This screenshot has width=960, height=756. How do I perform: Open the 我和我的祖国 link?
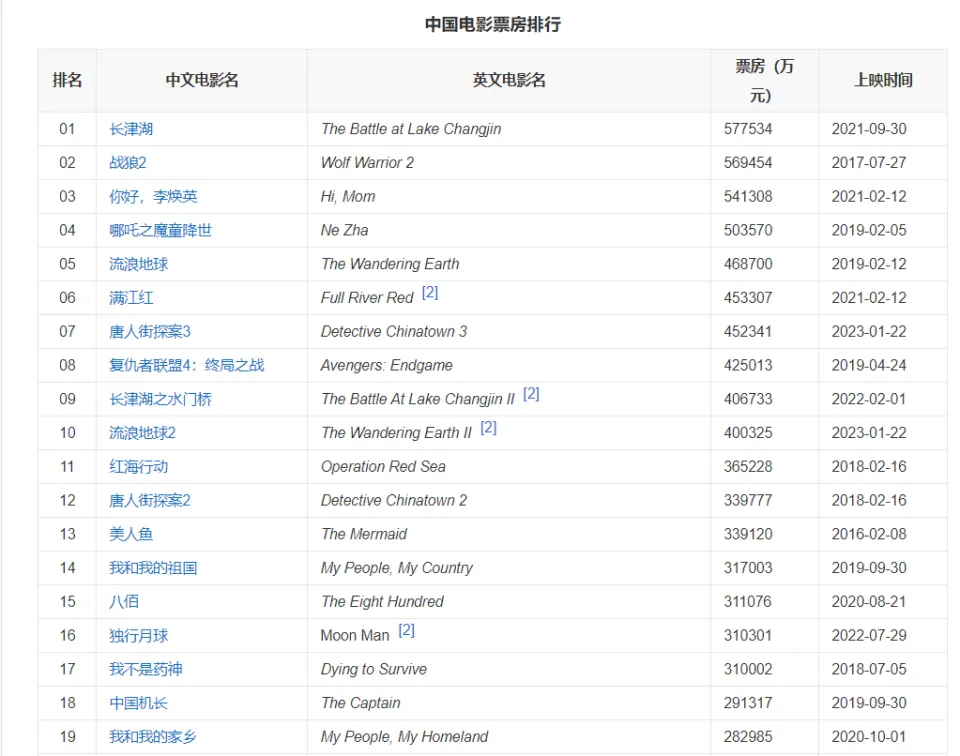(153, 568)
